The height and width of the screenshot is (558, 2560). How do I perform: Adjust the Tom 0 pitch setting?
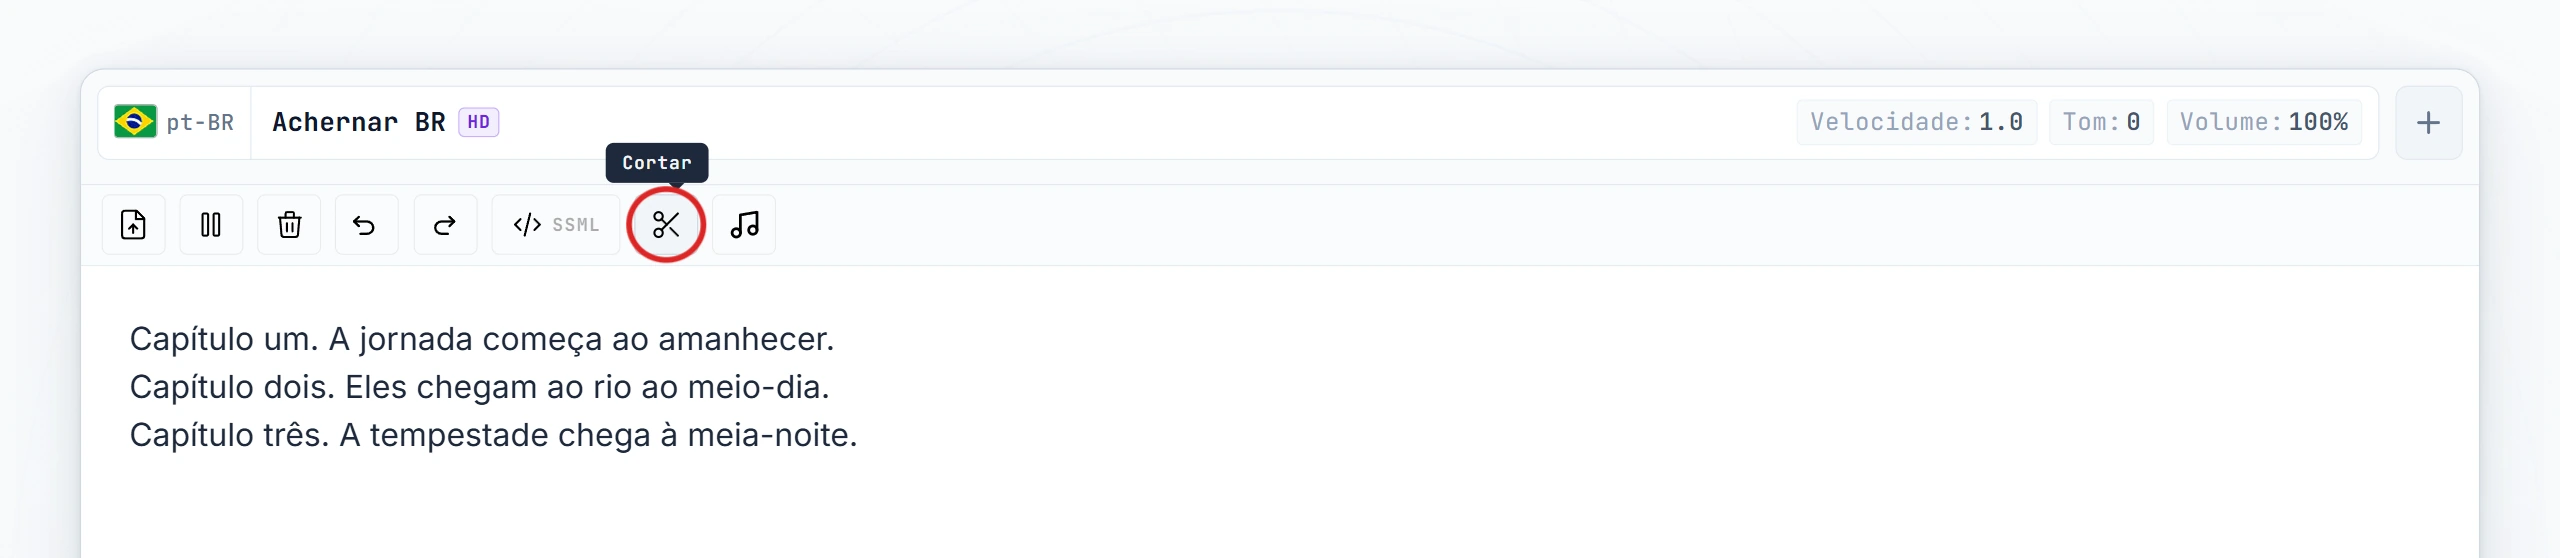tap(2101, 122)
